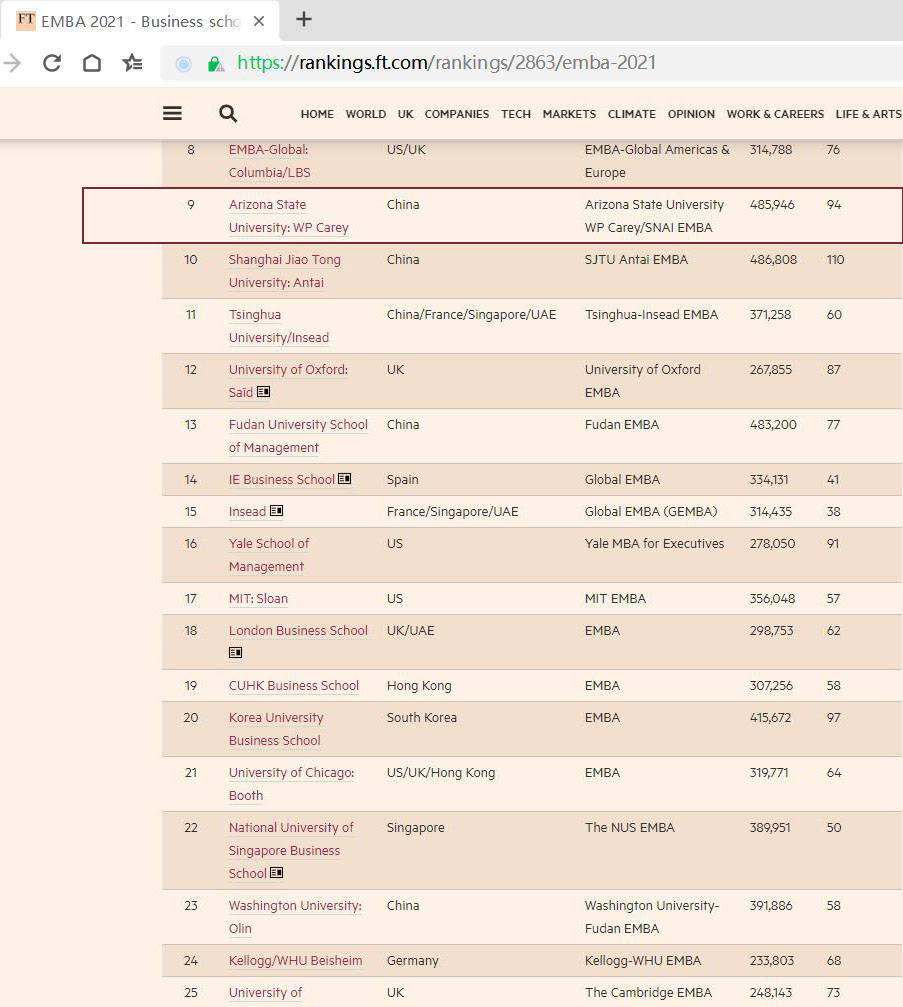The image size is (903, 1007).
Task: Open the National University of Singapore Business School link
Action: tap(291, 850)
